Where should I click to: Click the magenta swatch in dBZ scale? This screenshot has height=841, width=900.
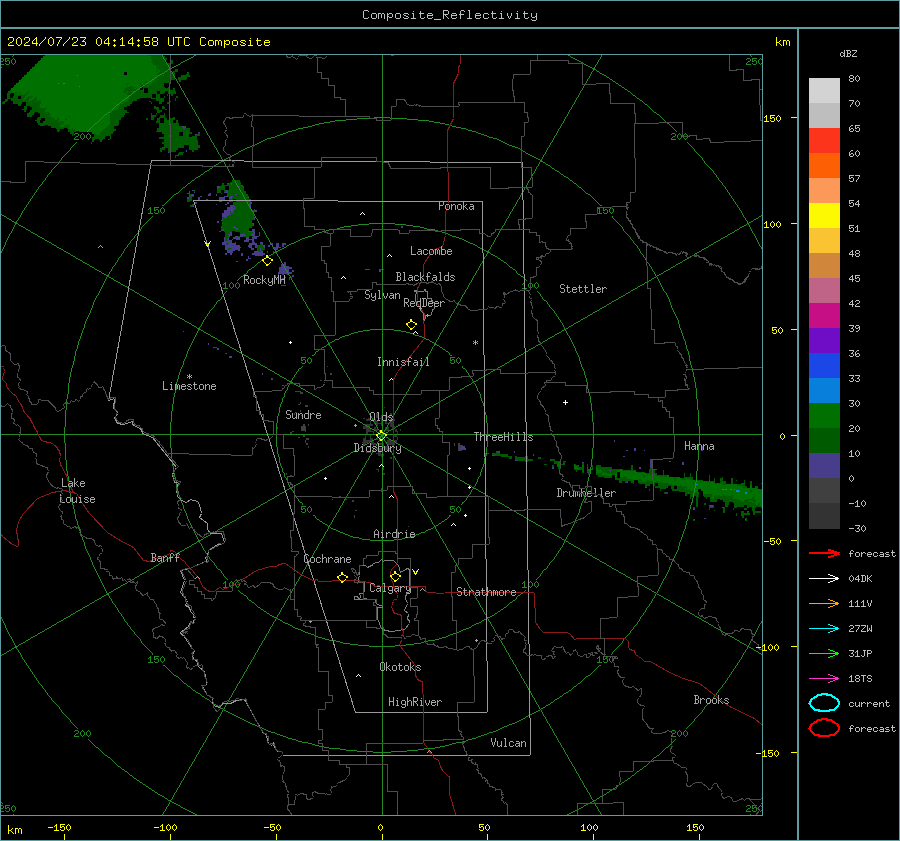(x=824, y=316)
